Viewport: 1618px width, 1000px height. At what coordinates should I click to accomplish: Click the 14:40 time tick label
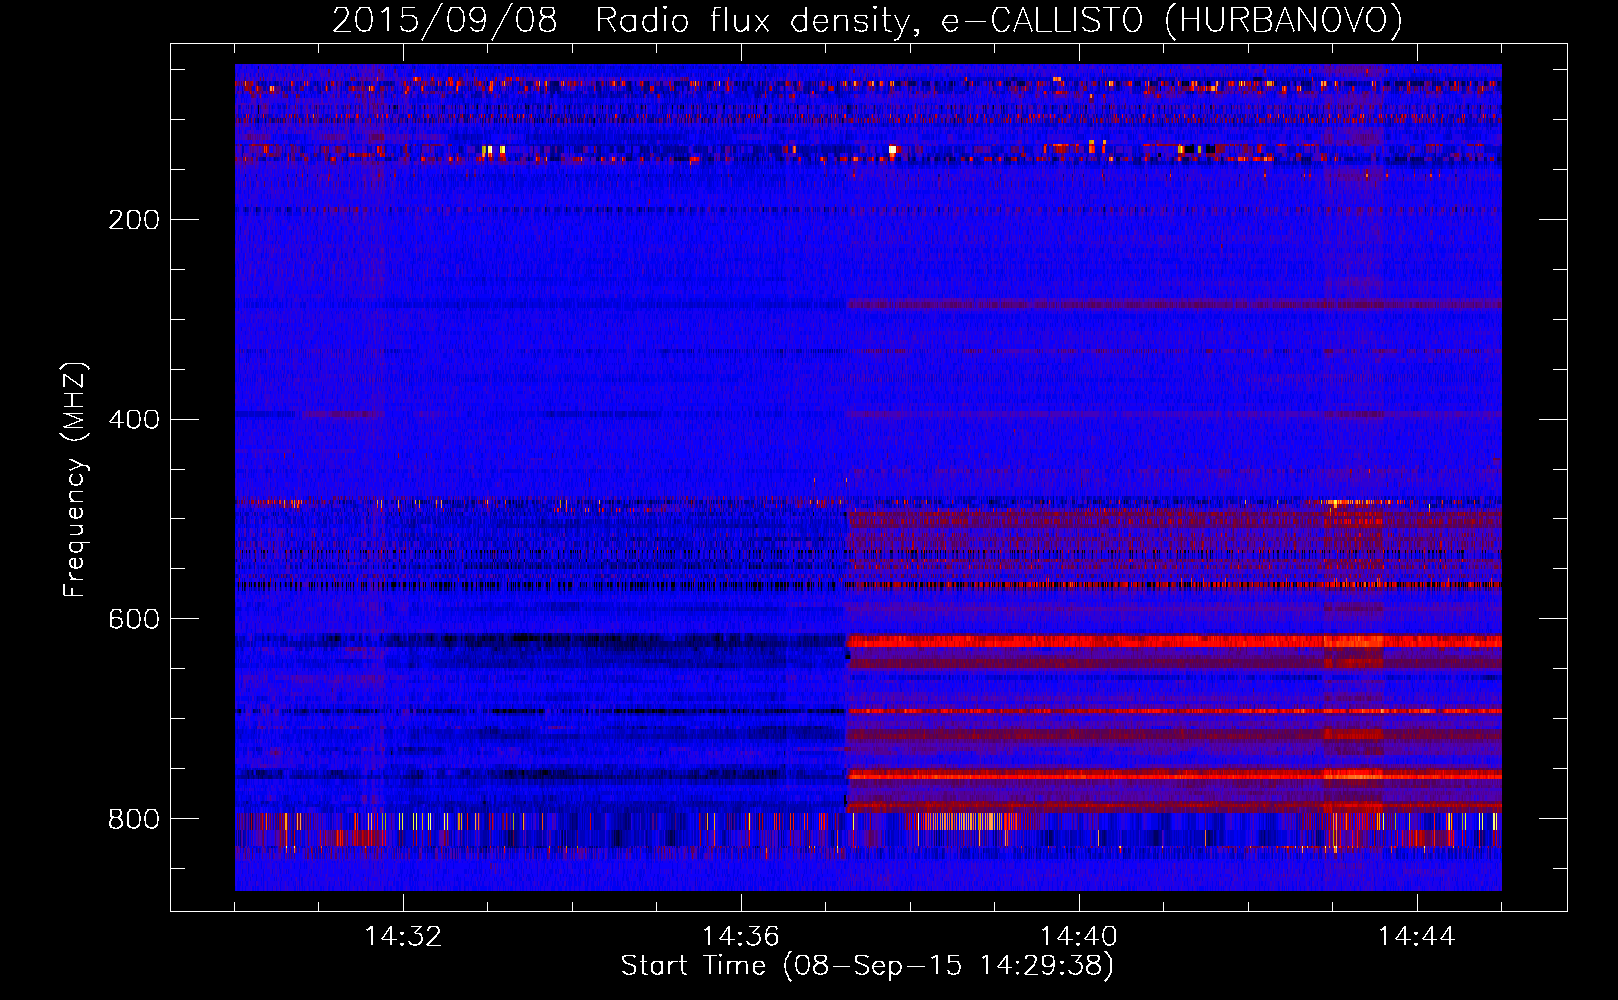pos(1079,937)
